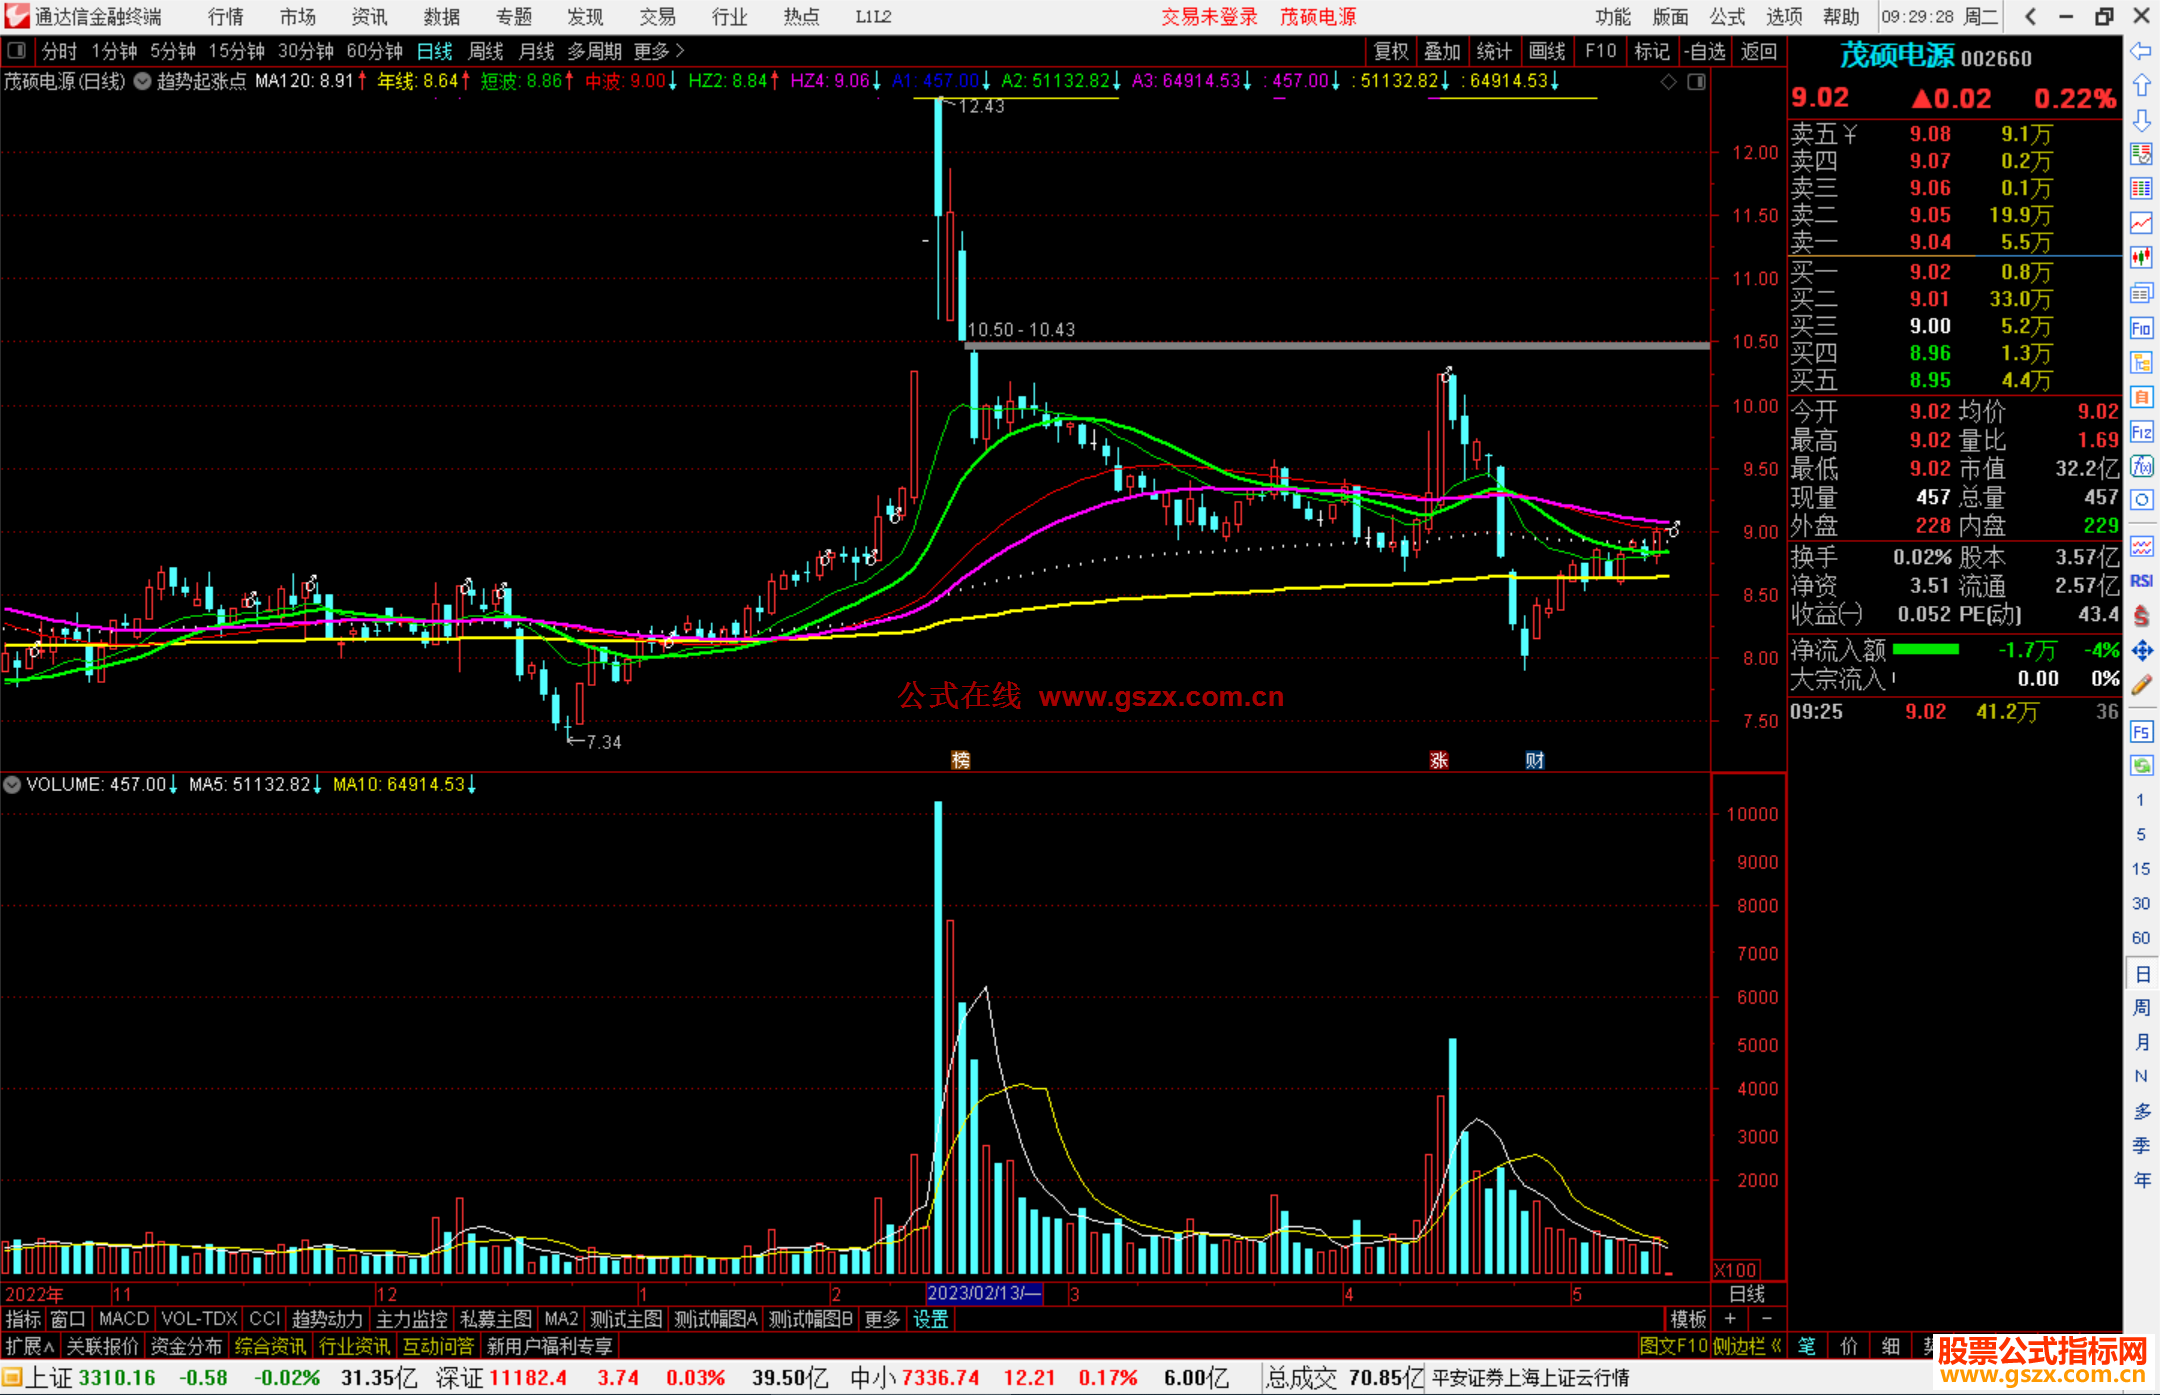Toggle the VOLUME panel indicator circle button
The width and height of the screenshot is (2160, 1395).
tap(12, 785)
